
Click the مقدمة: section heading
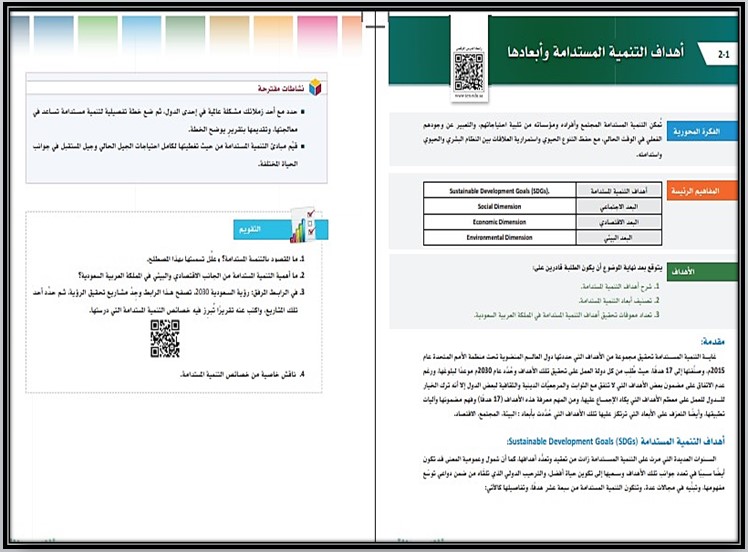[713, 341]
